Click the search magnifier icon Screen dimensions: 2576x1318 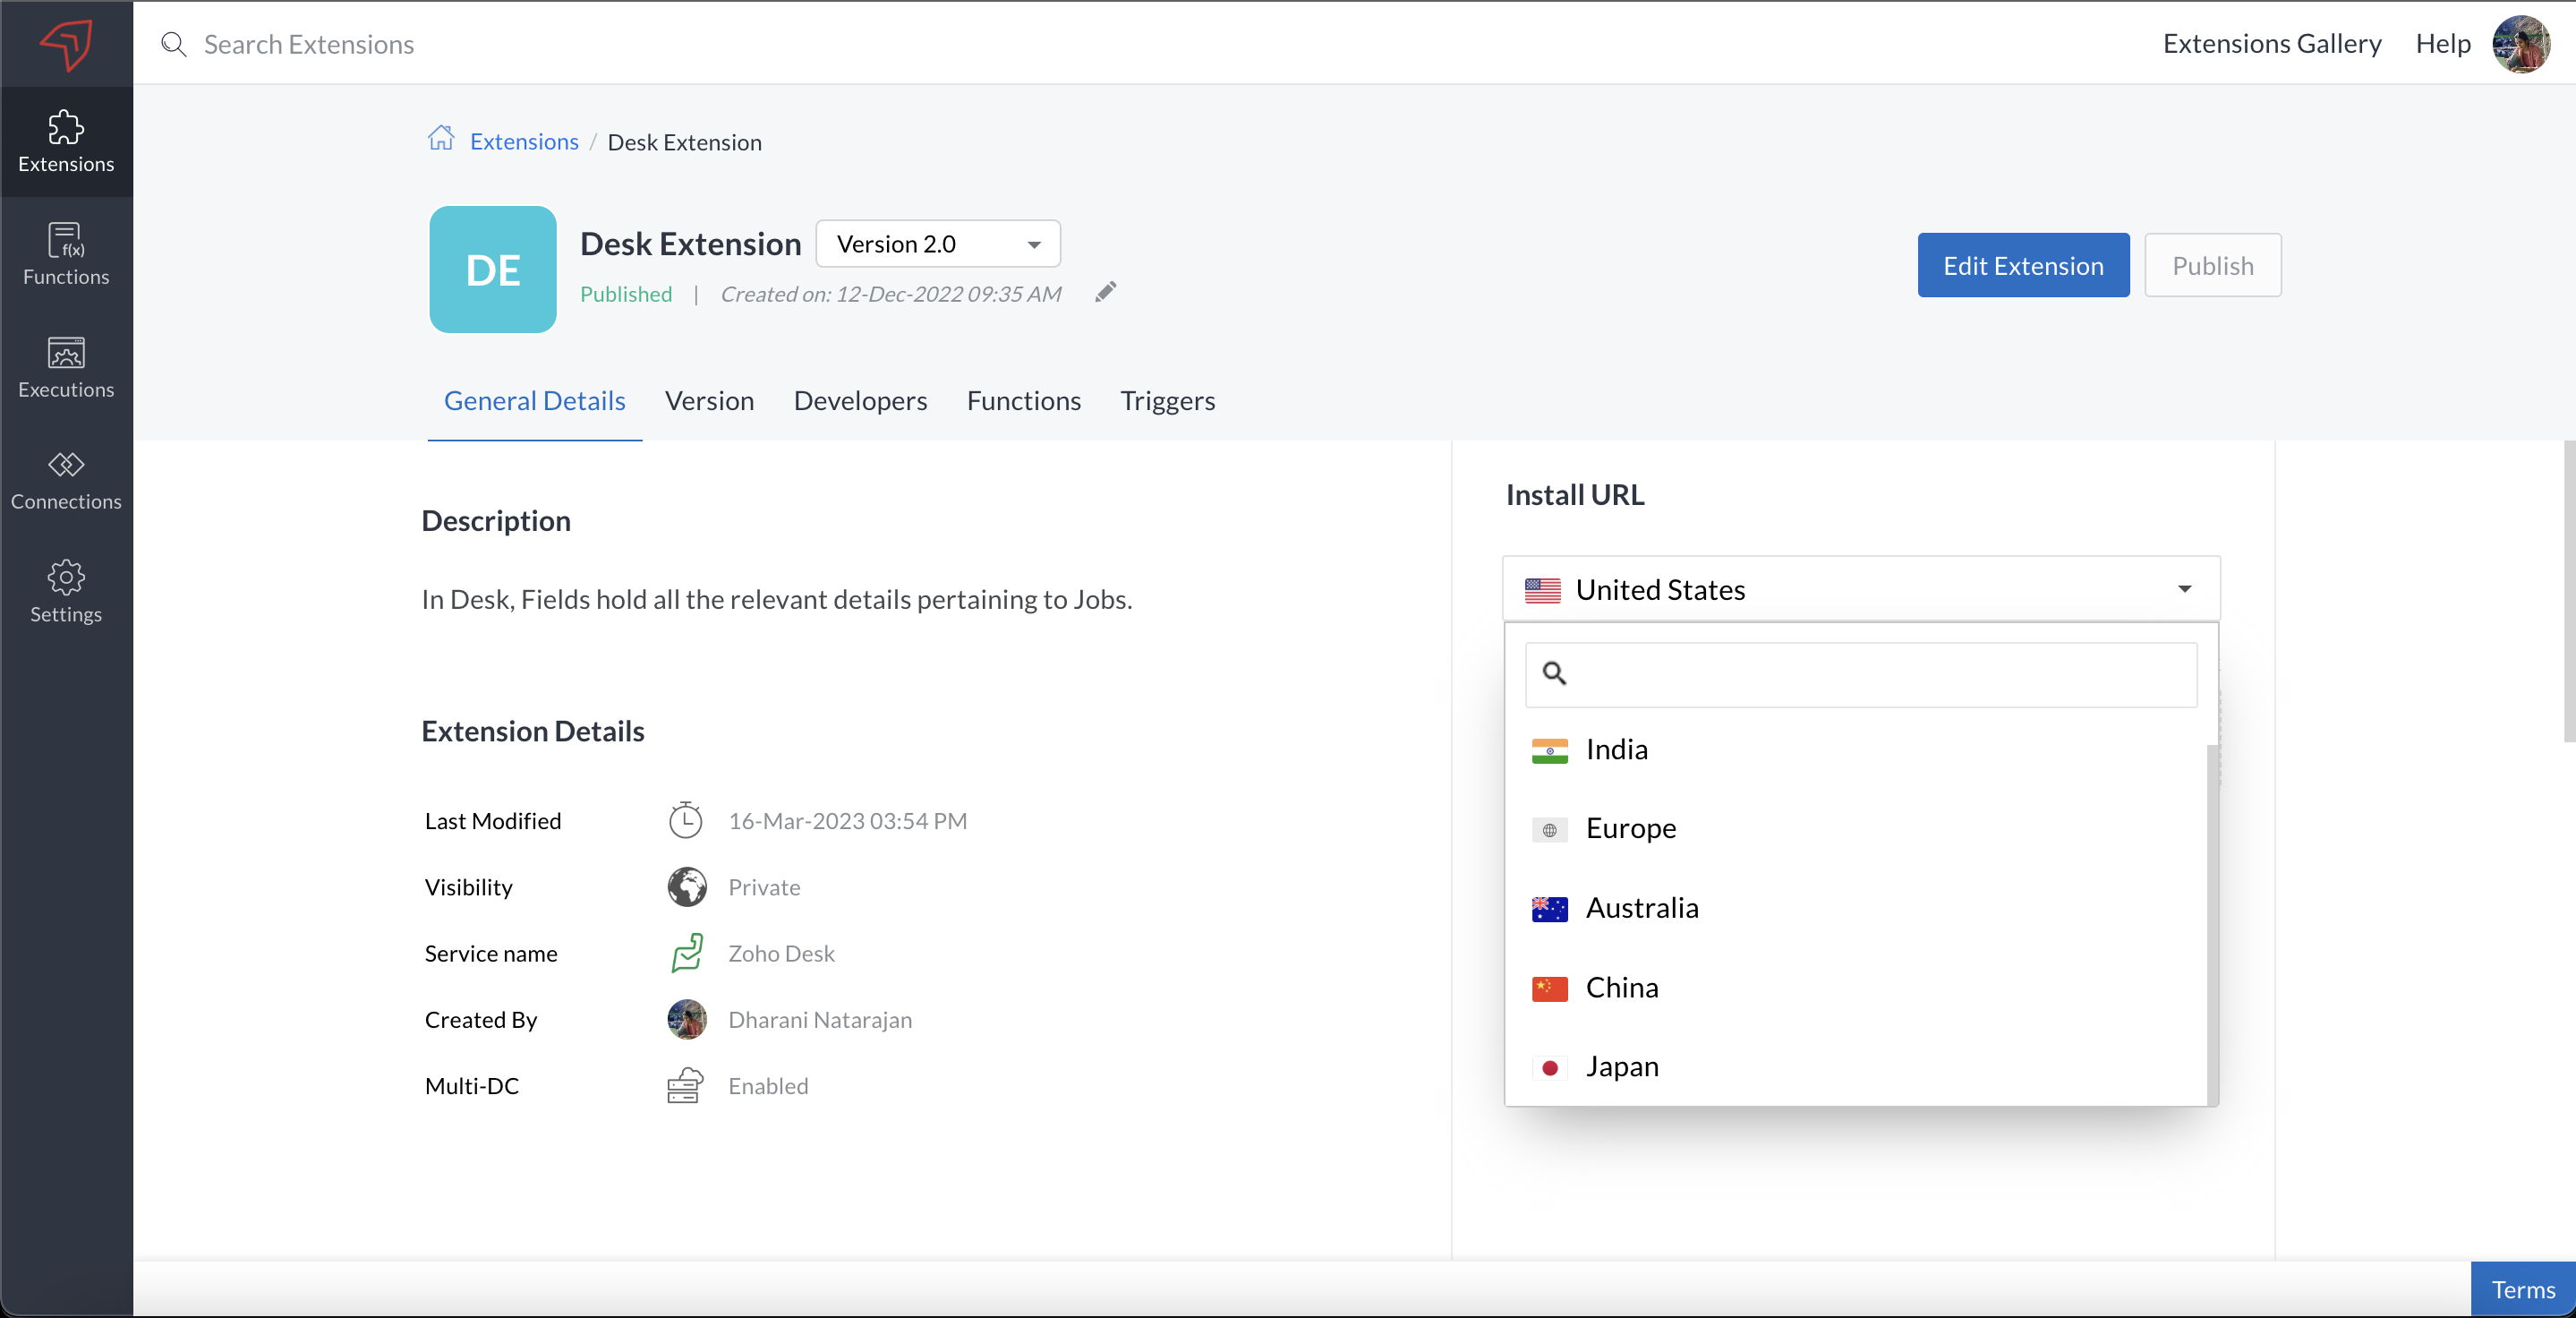(174, 44)
